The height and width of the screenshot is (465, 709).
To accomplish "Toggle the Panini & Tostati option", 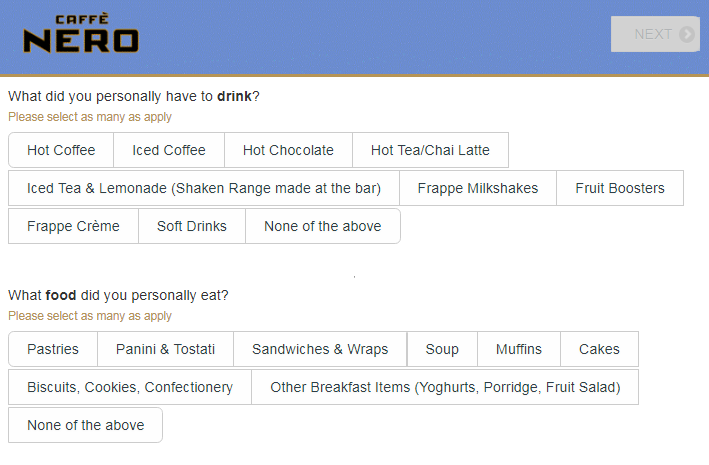I will pos(165,349).
